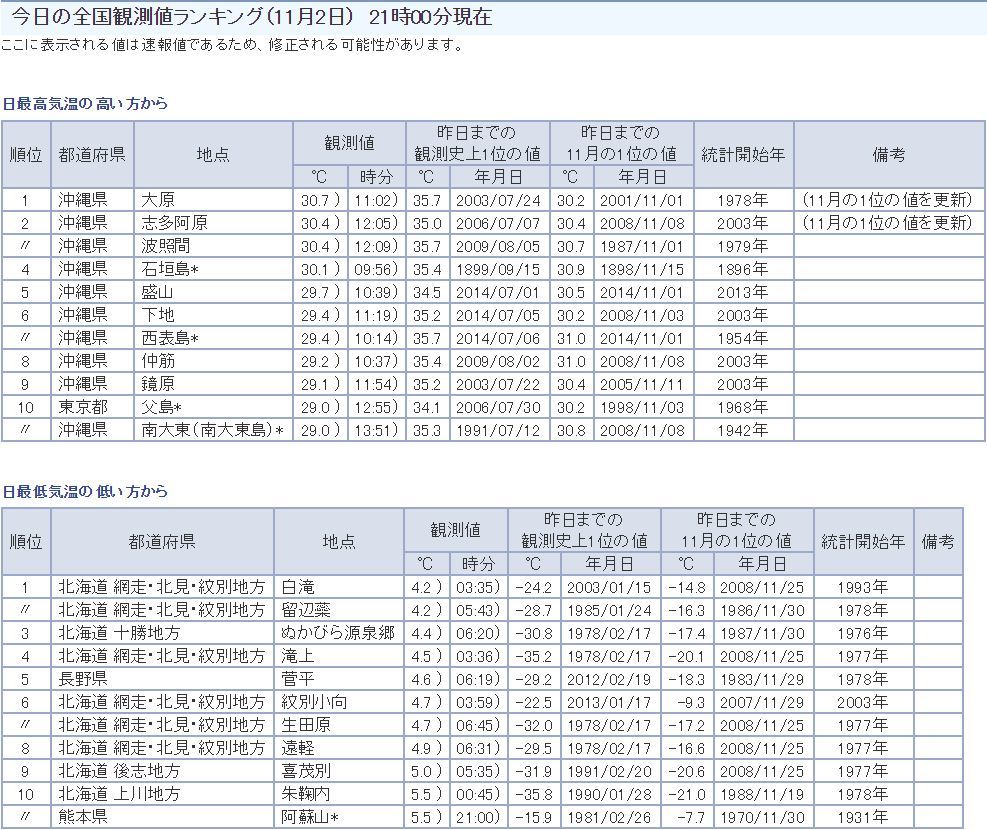The image size is (987, 830).
Task: Click the 備考 header in the highest temperature table
Action: click(x=889, y=154)
